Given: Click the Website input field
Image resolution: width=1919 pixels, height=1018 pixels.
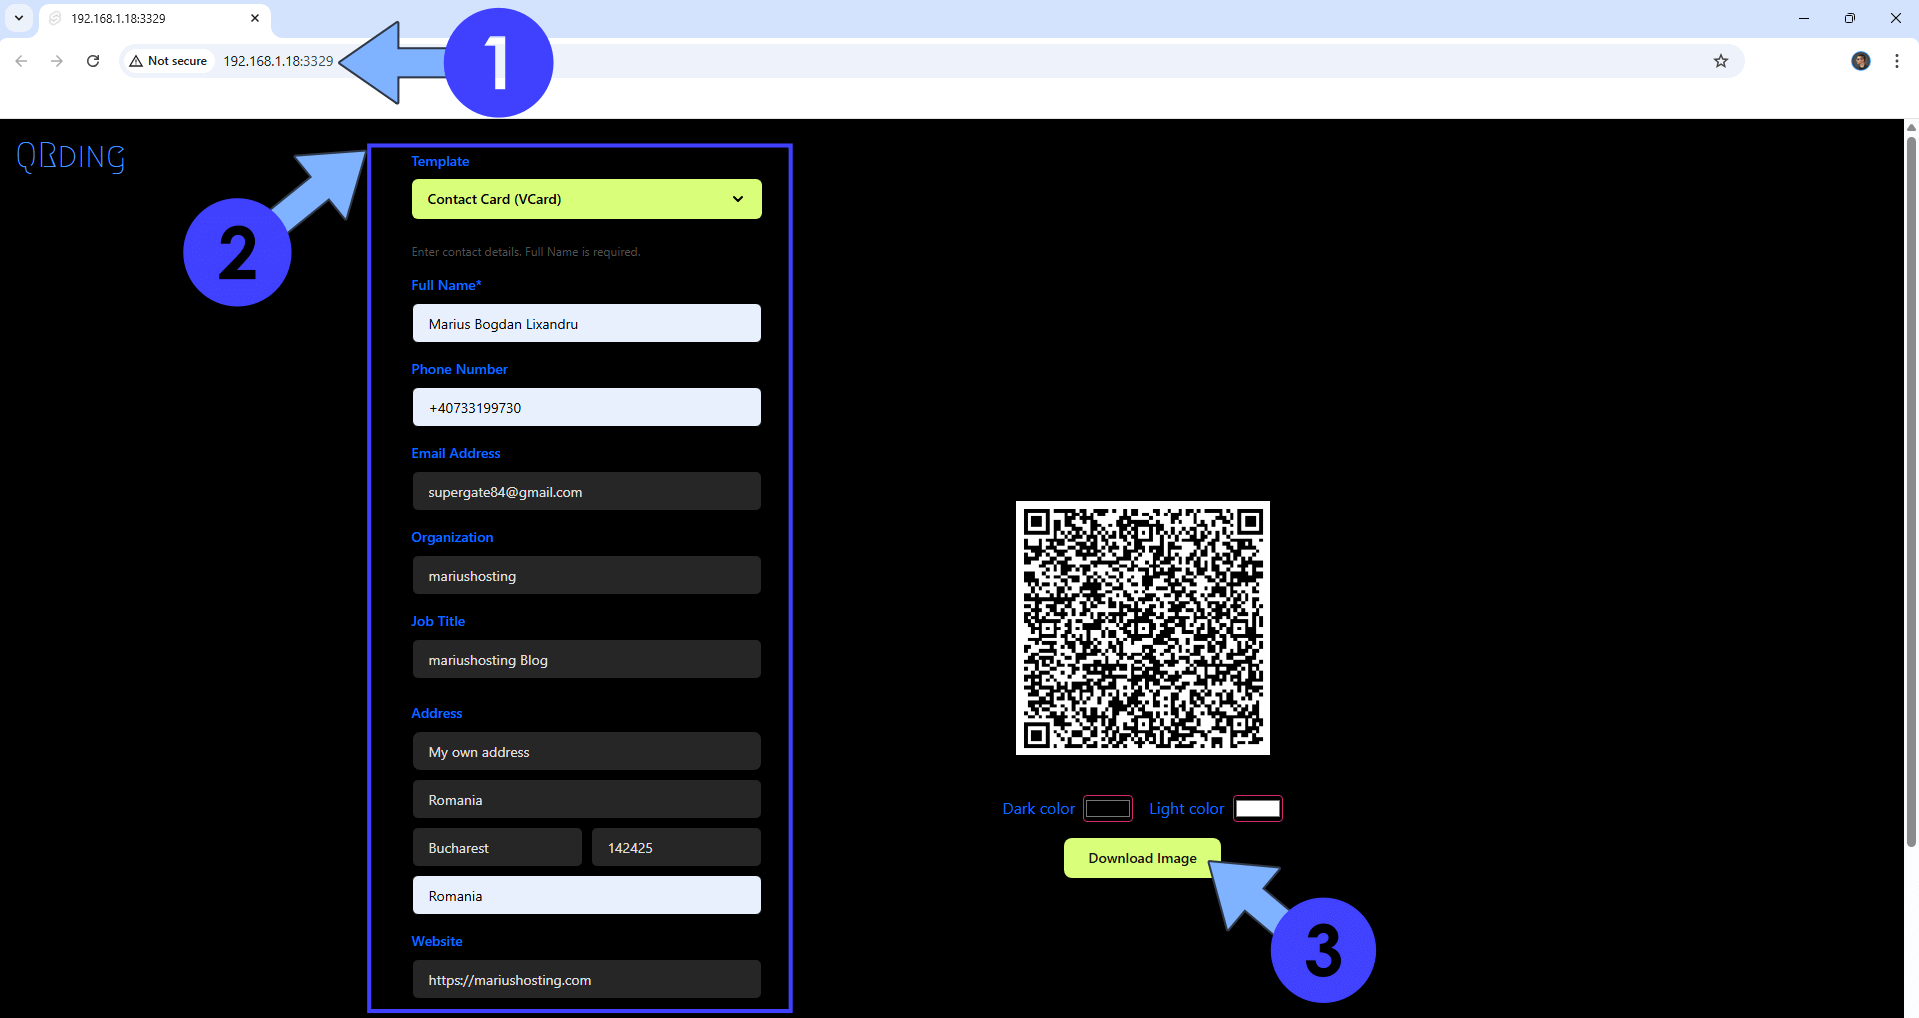Looking at the screenshot, I should [586, 979].
